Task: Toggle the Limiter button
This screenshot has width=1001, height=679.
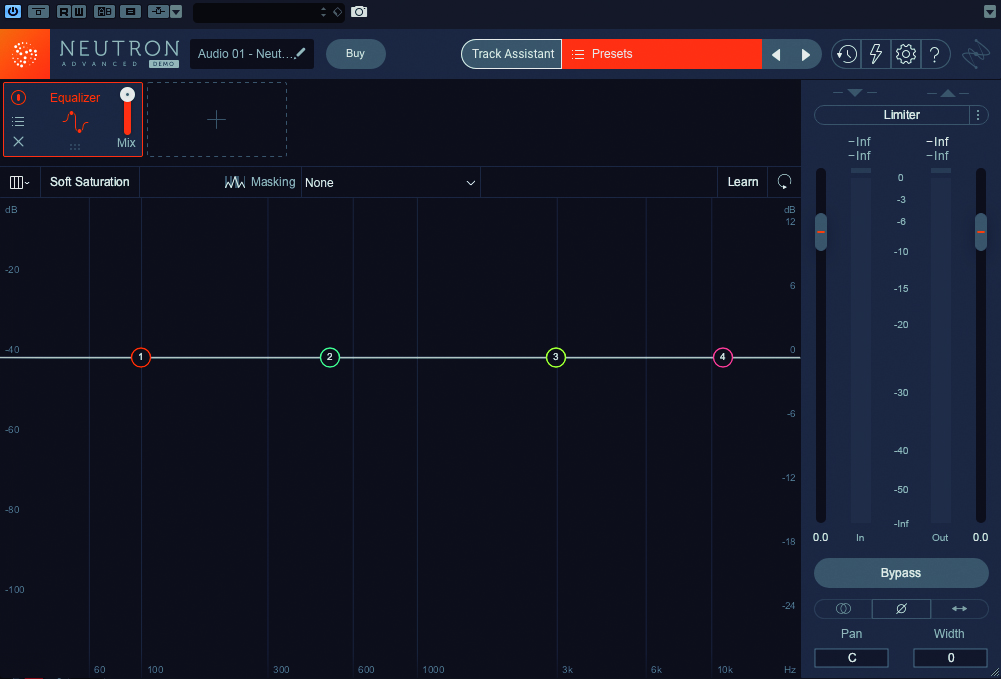Action: pyautogui.click(x=892, y=115)
